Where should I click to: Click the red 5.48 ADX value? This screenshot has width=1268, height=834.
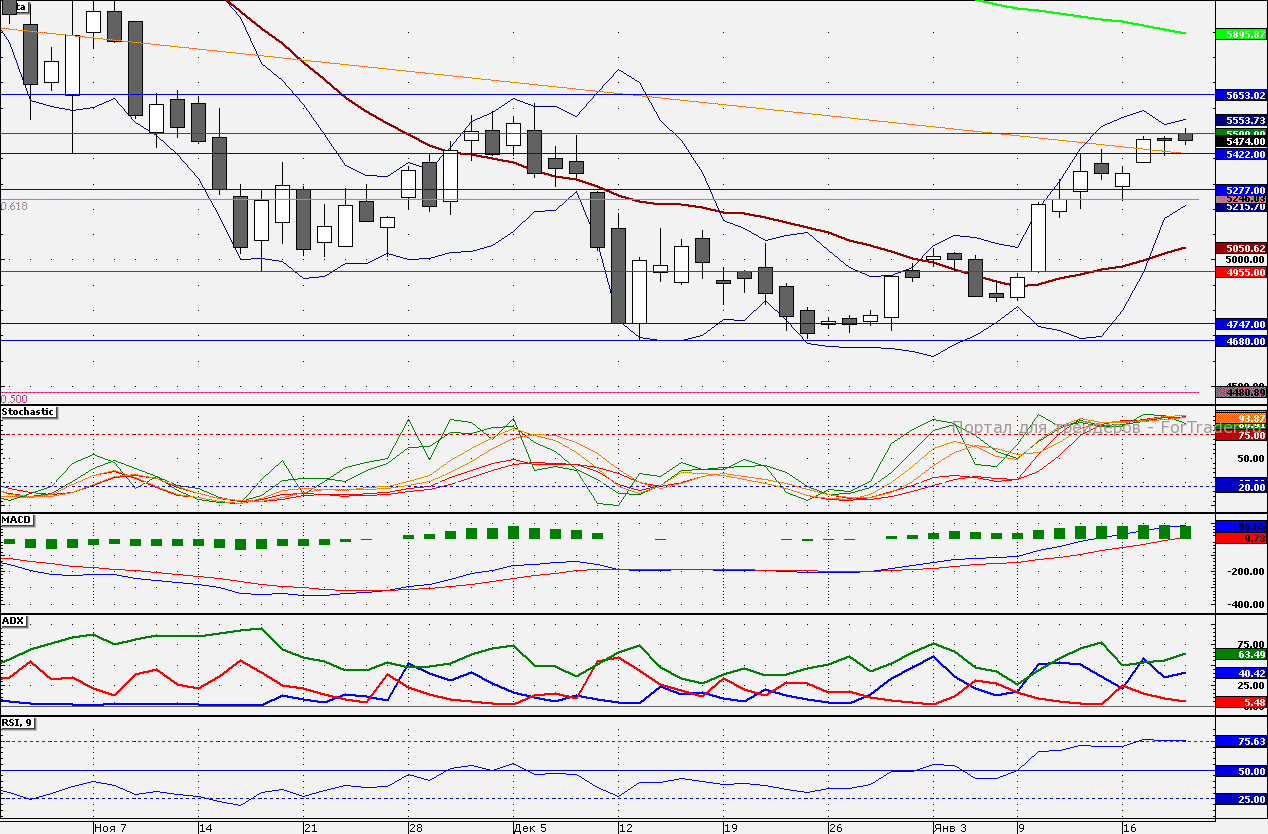click(x=1240, y=703)
